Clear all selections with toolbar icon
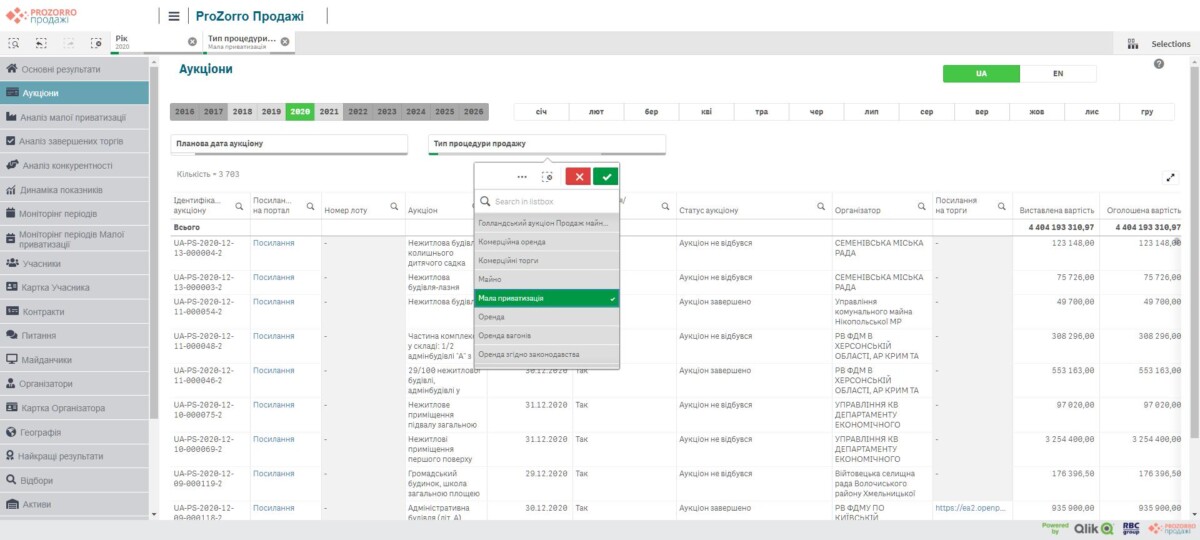 96,43
